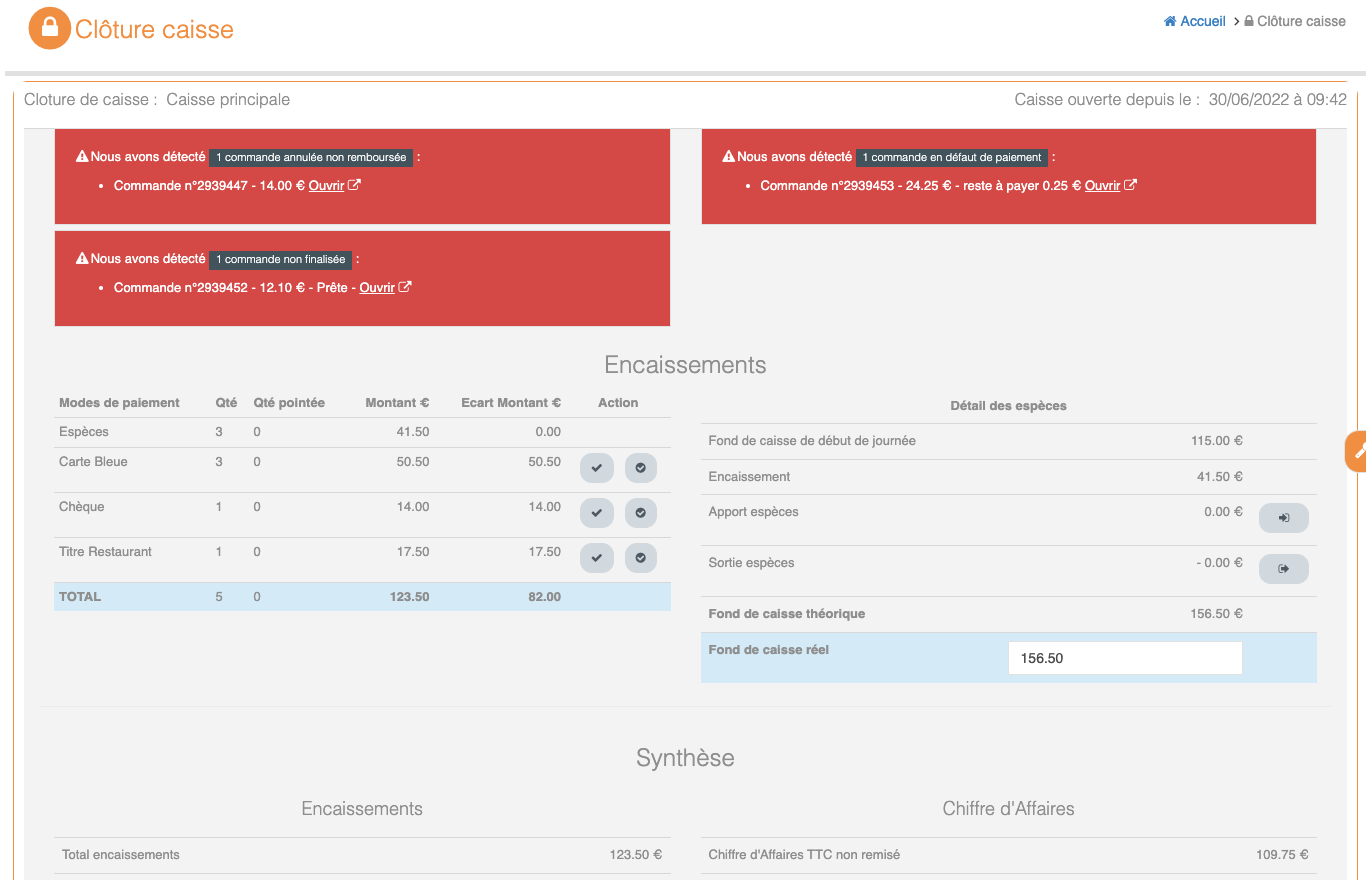Click the orange padlock Clôture caisse icon
This screenshot has height=880, width=1366.
point(49,29)
